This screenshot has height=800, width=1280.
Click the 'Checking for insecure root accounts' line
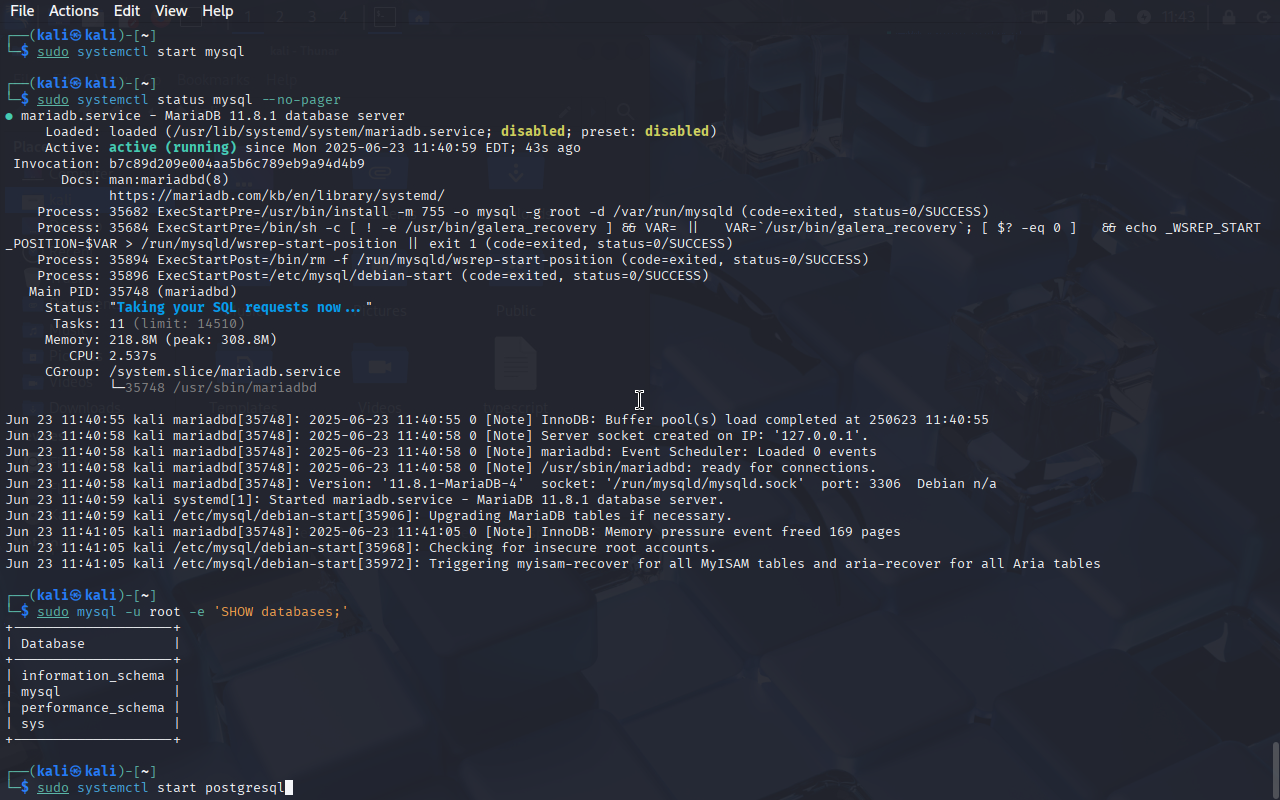[361, 548]
